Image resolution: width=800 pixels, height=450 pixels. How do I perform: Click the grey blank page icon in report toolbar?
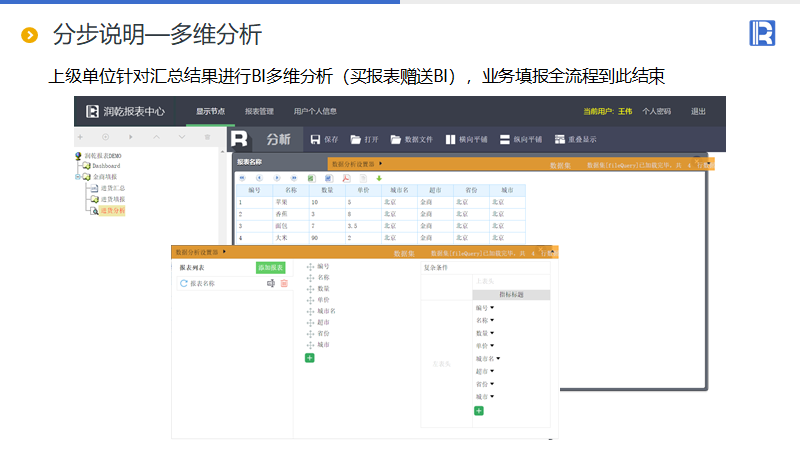click(x=363, y=178)
